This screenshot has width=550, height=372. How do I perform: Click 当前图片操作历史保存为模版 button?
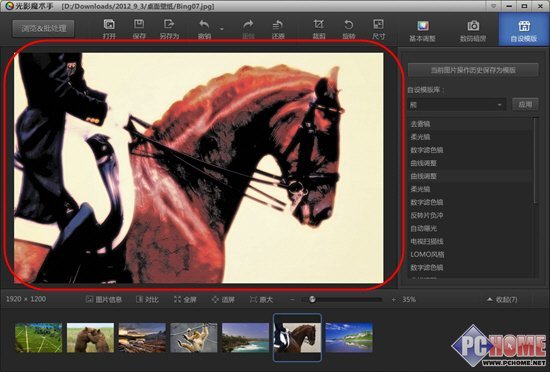473,70
